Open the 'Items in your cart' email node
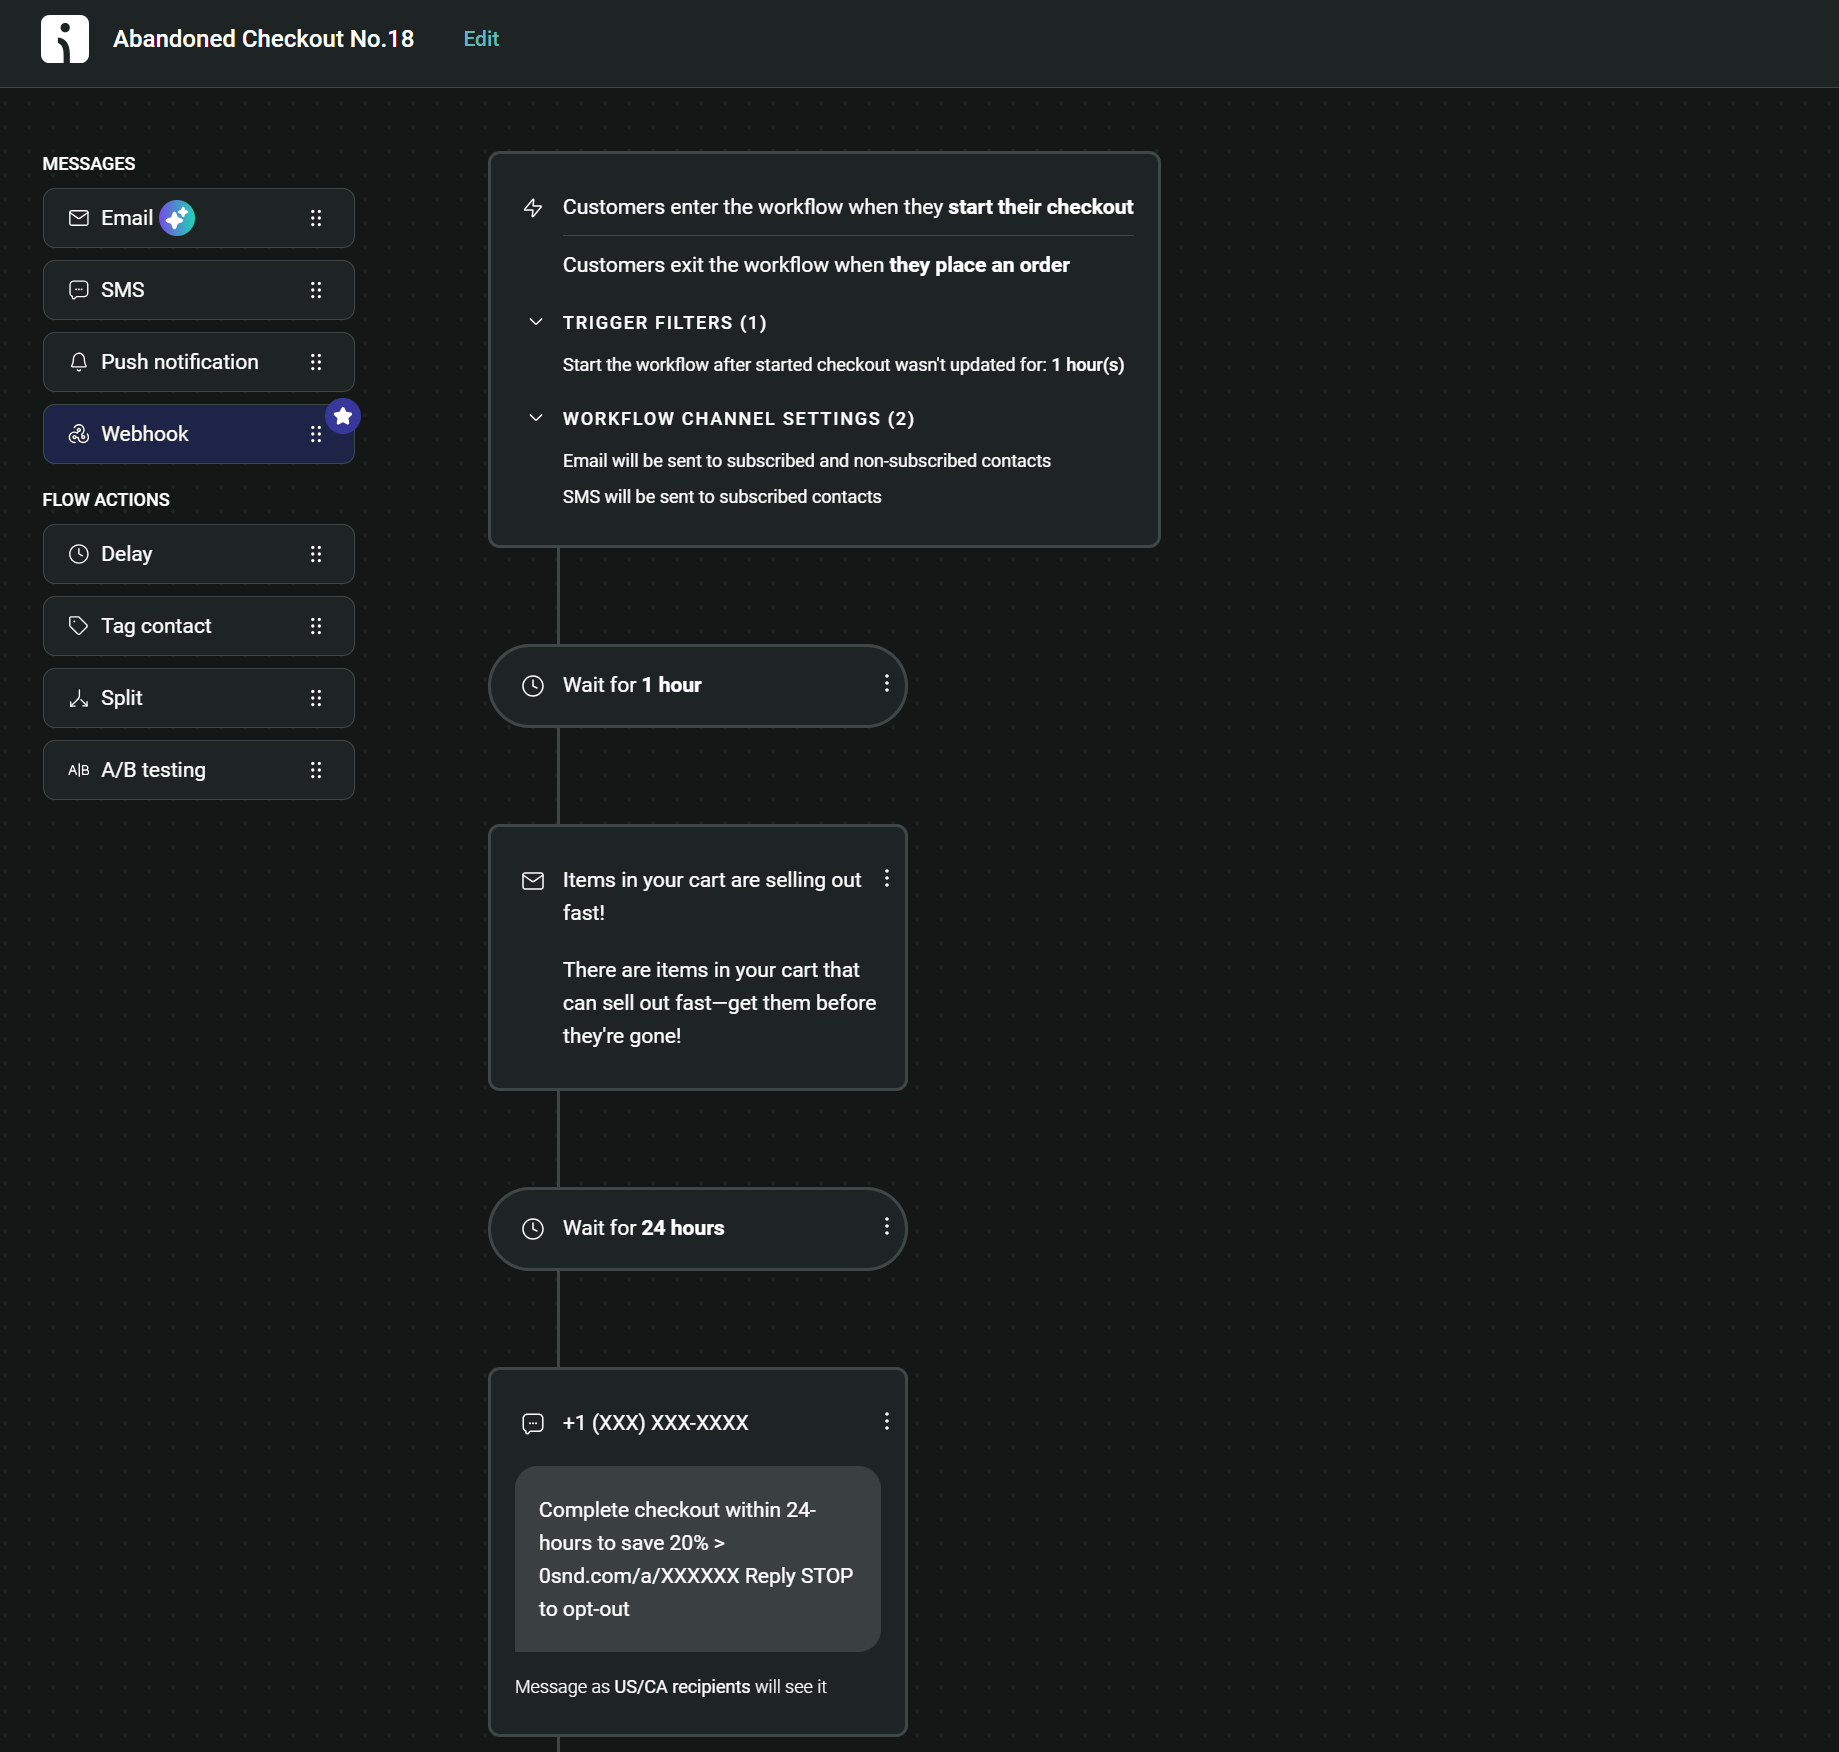Screen dimensions: 1839x1752 coord(697,957)
